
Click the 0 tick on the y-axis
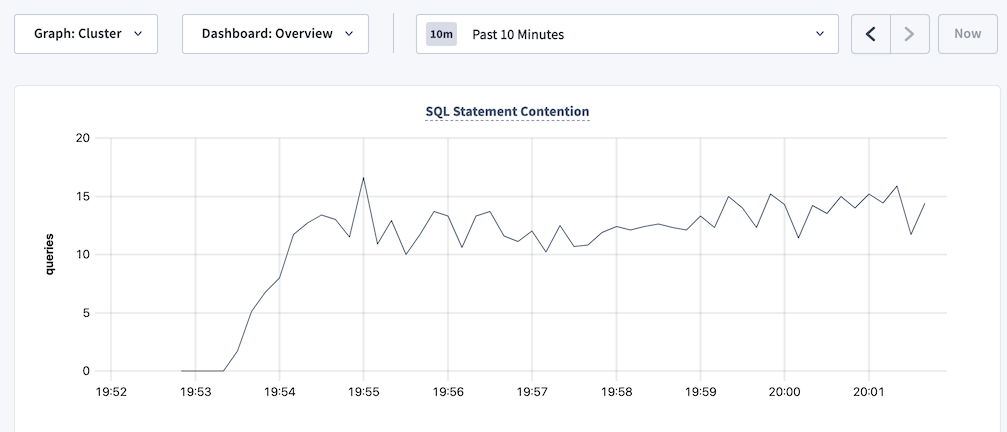(86, 371)
